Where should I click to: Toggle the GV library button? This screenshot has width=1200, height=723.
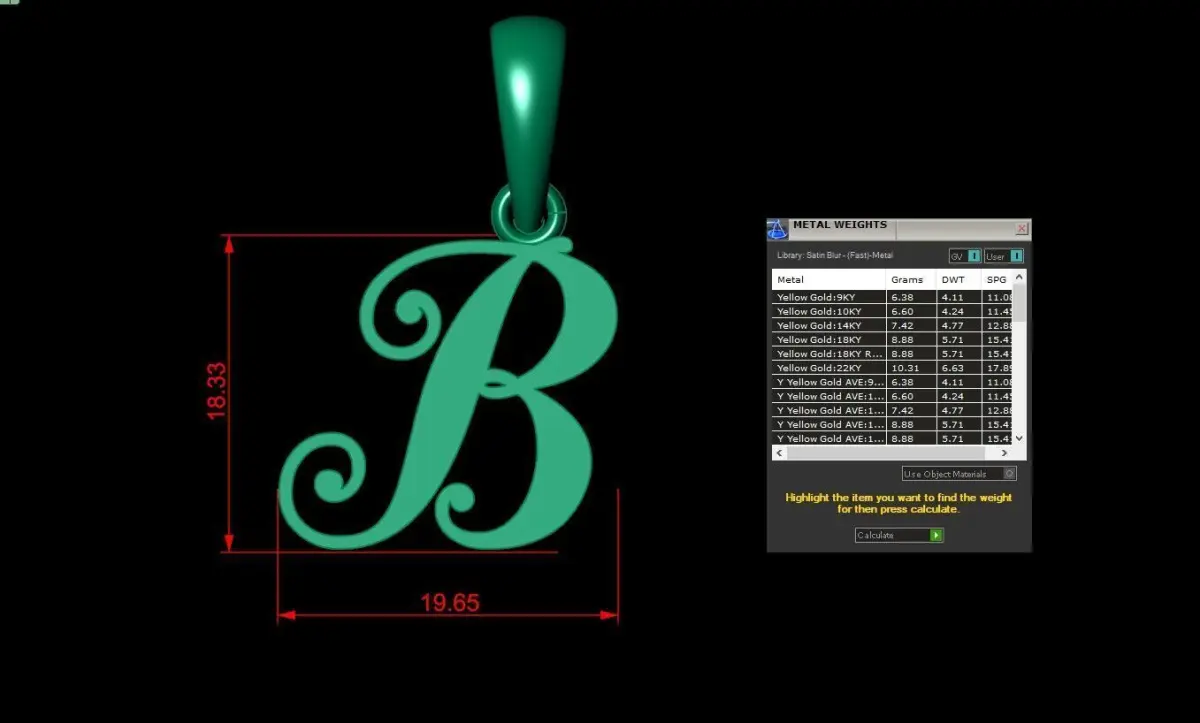pos(965,256)
